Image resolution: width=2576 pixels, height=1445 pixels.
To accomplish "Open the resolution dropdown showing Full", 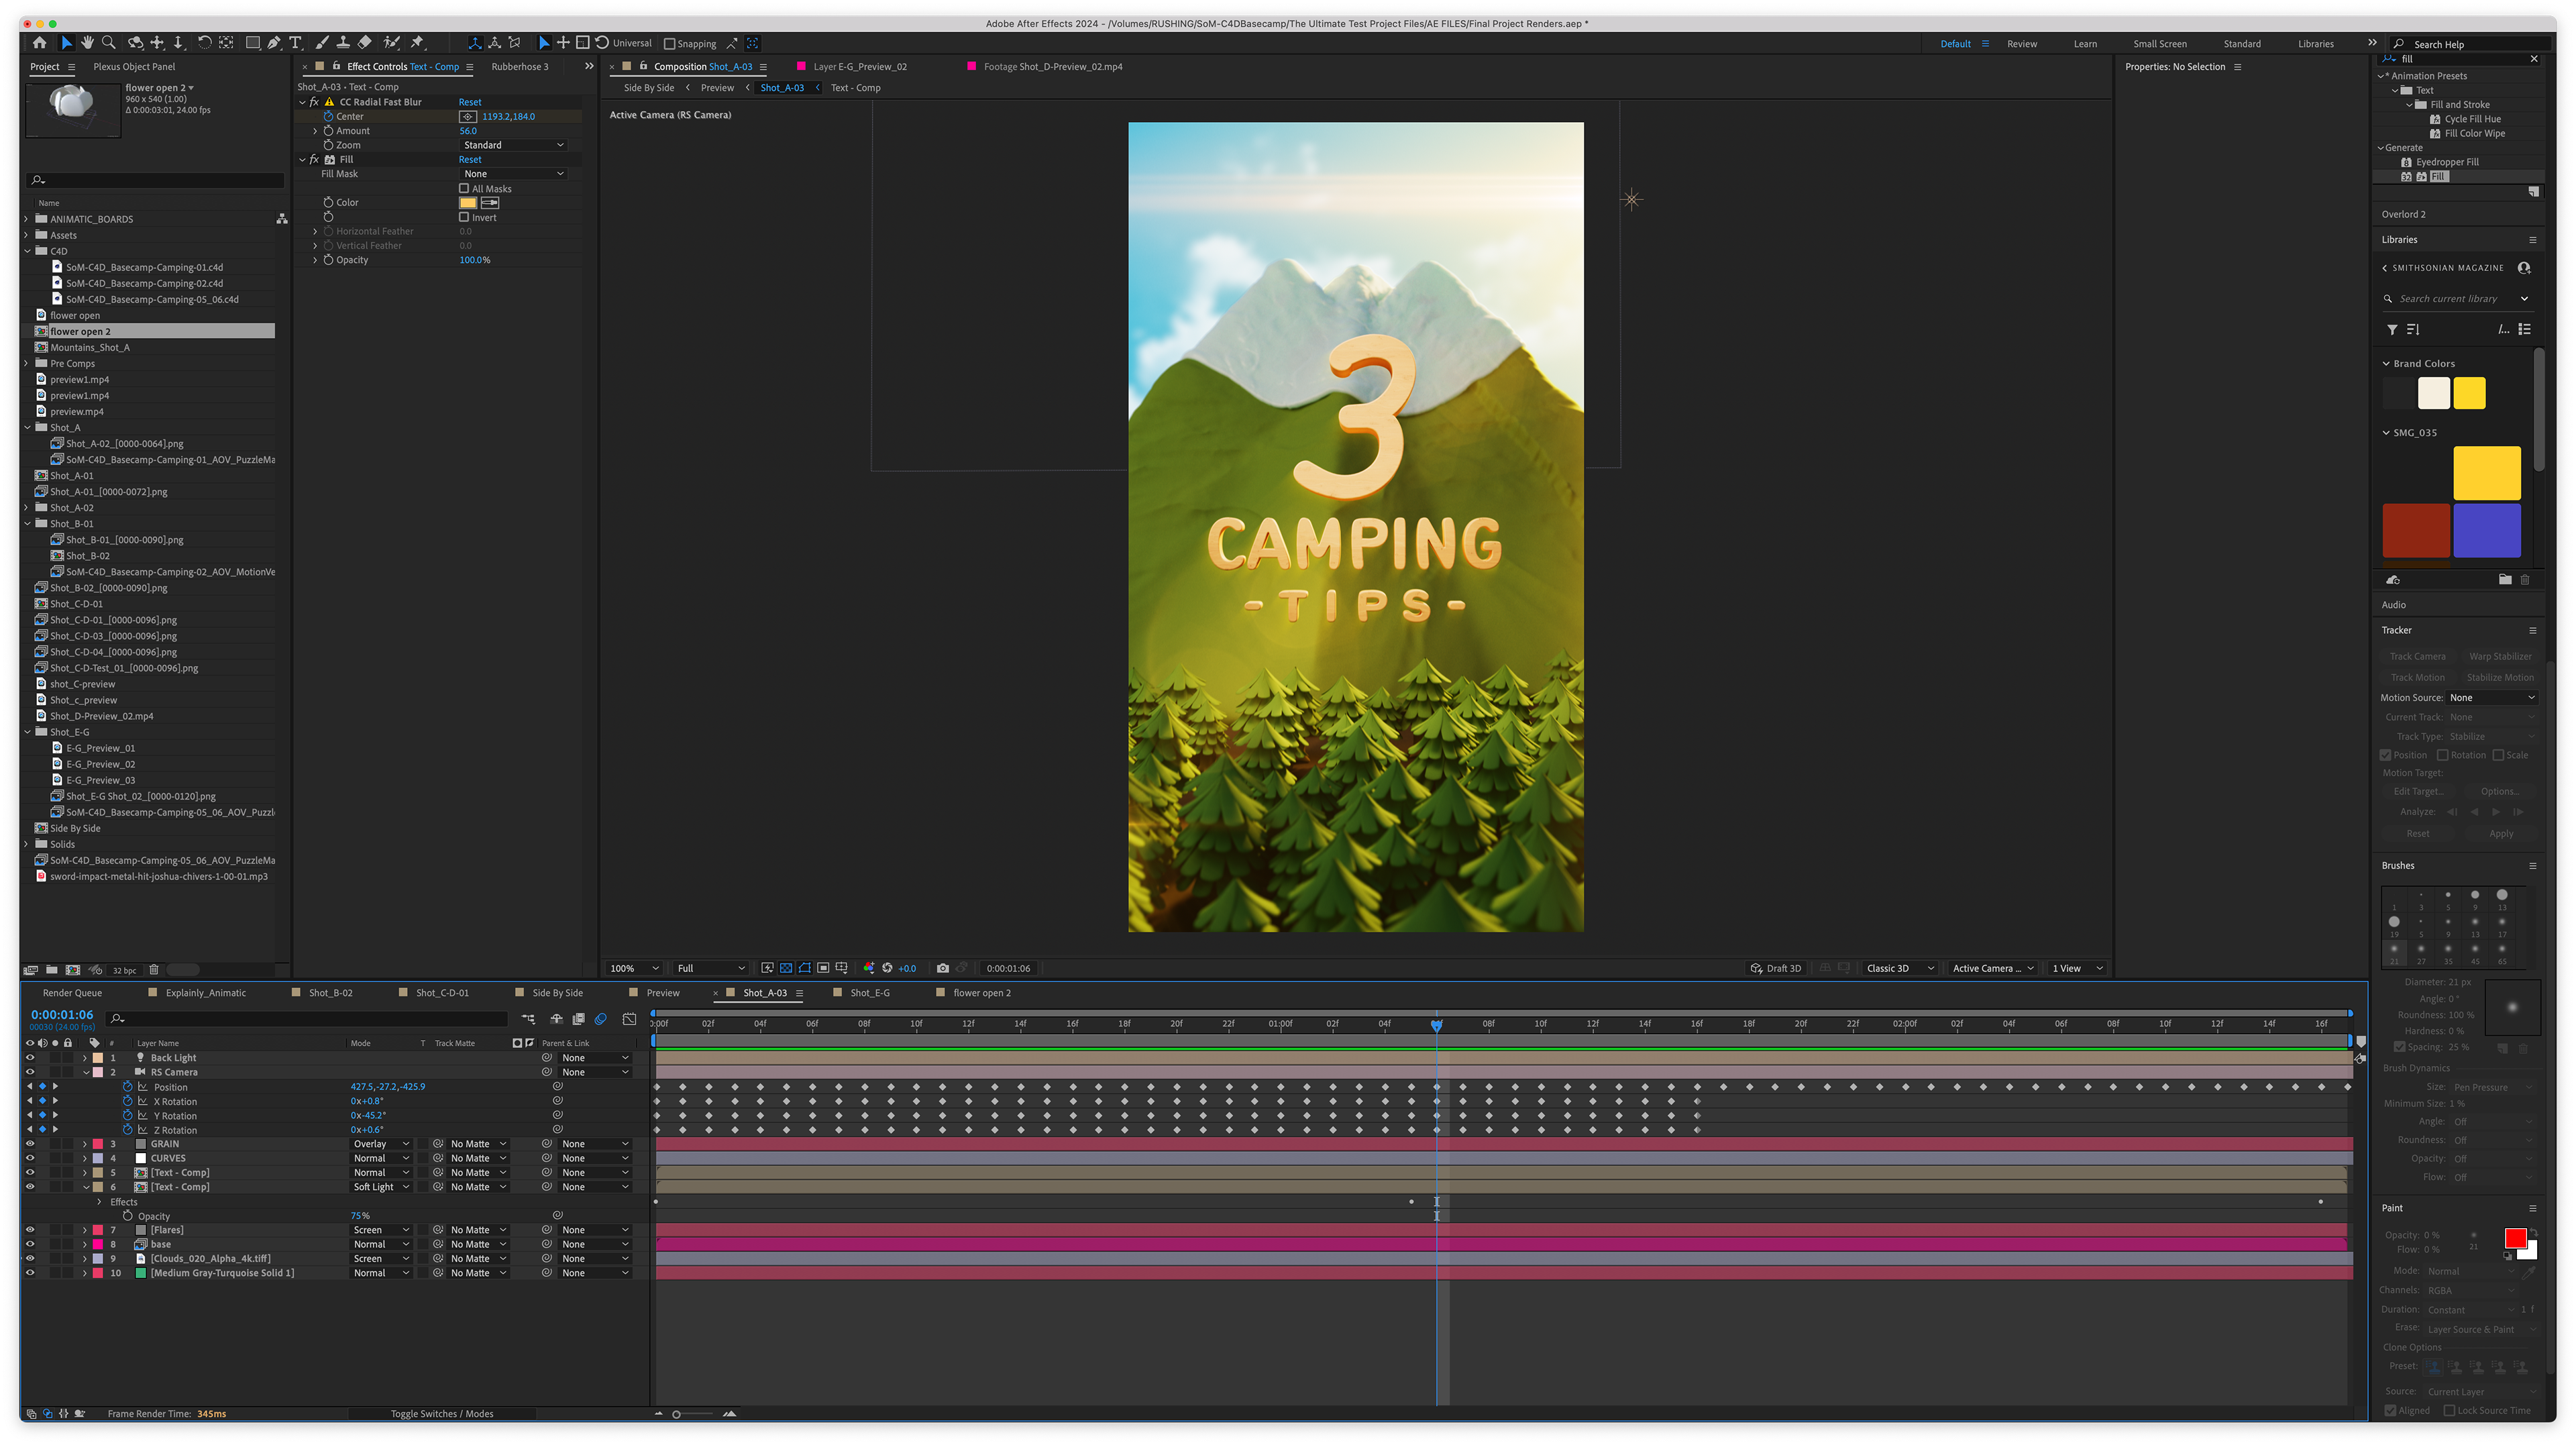I will 711,968.
